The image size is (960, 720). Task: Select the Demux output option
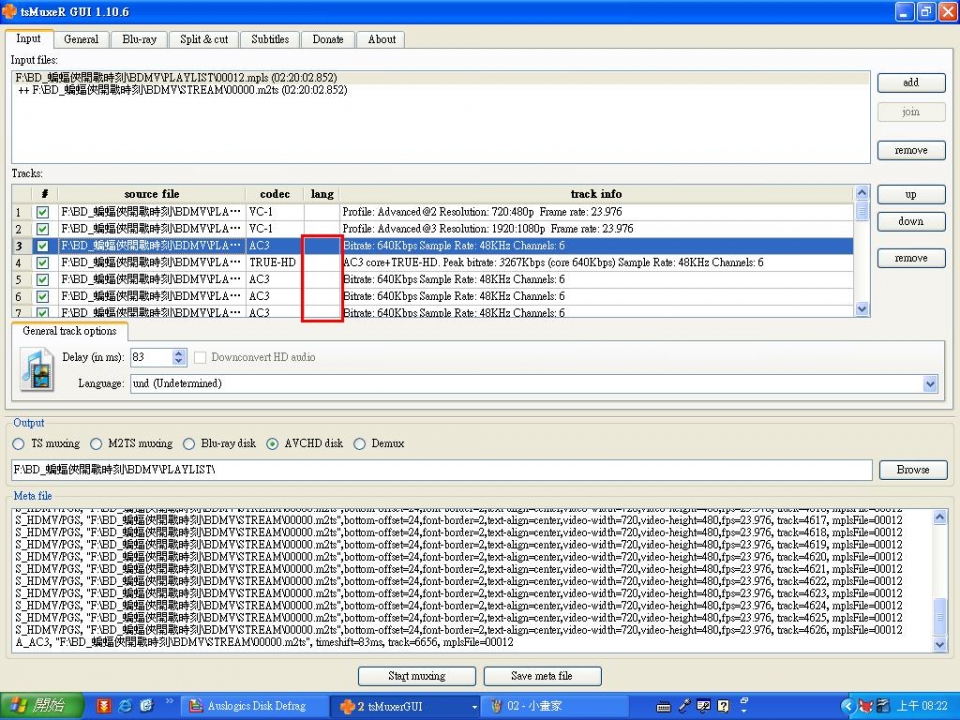(362, 444)
